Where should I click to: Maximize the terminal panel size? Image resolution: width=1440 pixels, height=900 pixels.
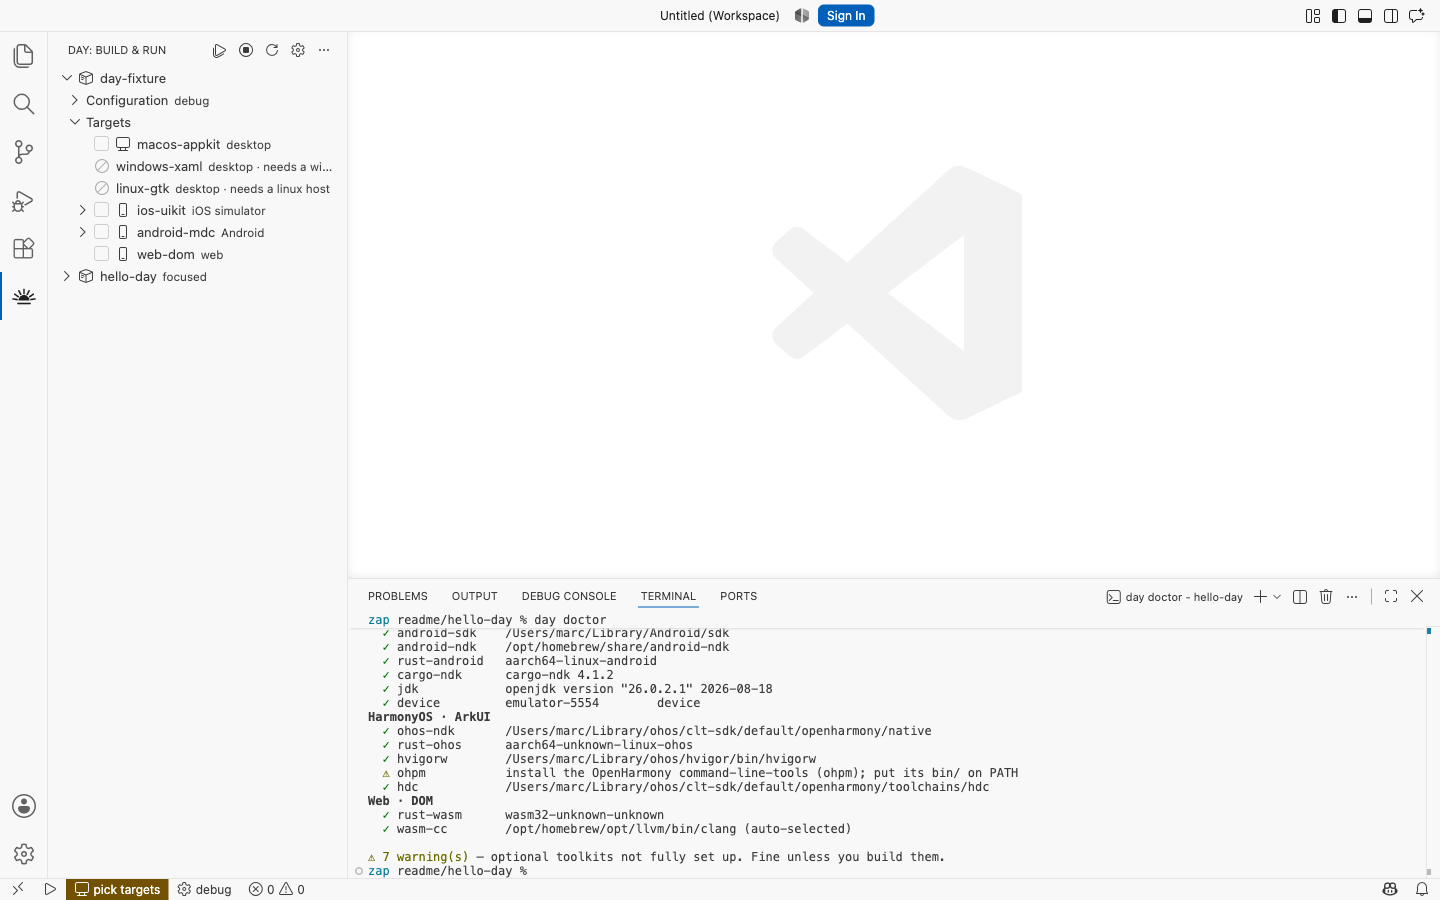point(1391,597)
